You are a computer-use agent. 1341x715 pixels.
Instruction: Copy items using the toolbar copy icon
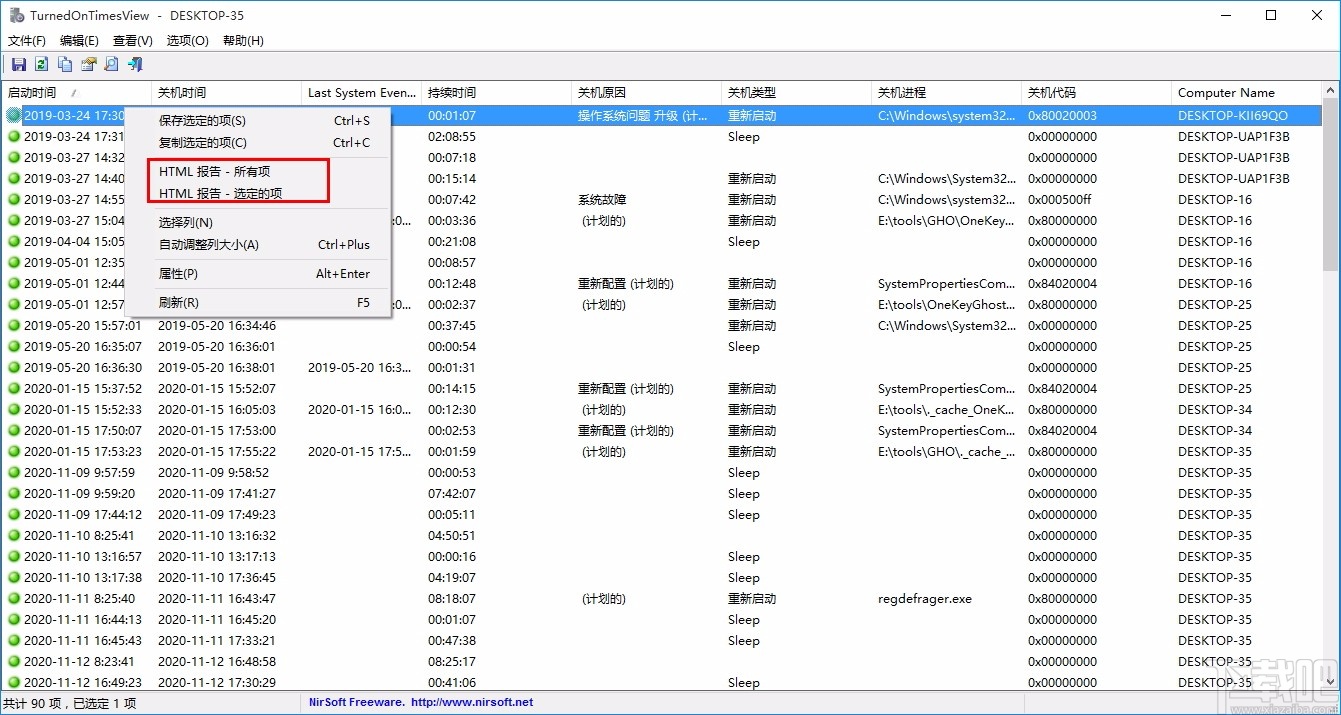[x=64, y=63]
